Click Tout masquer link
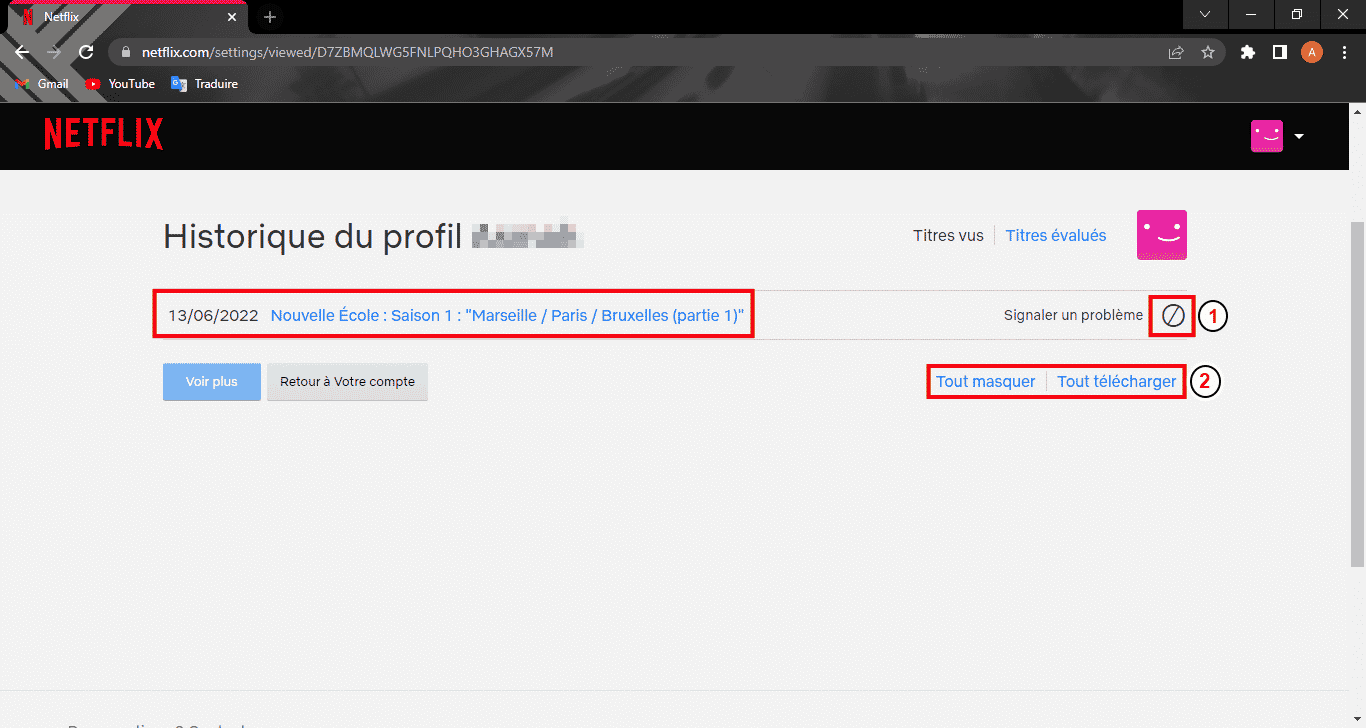Screen dimensions: 1366x728 click(x=985, y=382)
